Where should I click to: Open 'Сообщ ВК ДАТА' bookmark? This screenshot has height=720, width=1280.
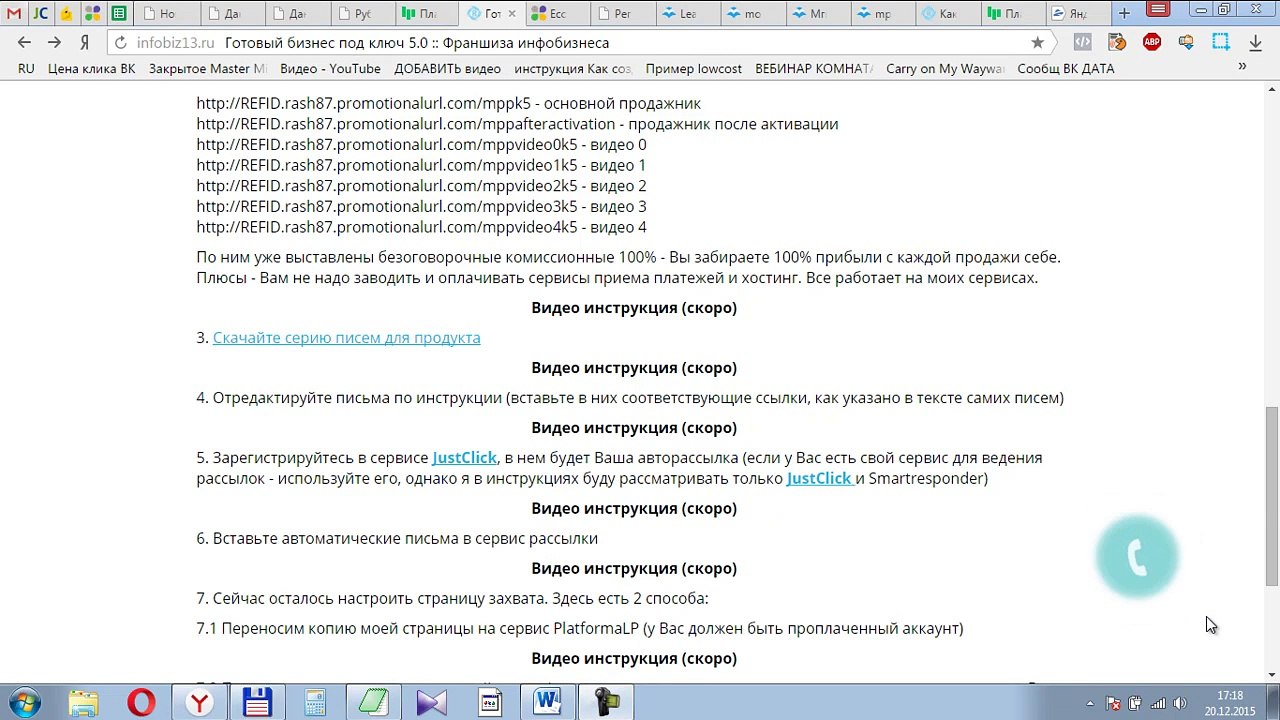point(1065,69)
